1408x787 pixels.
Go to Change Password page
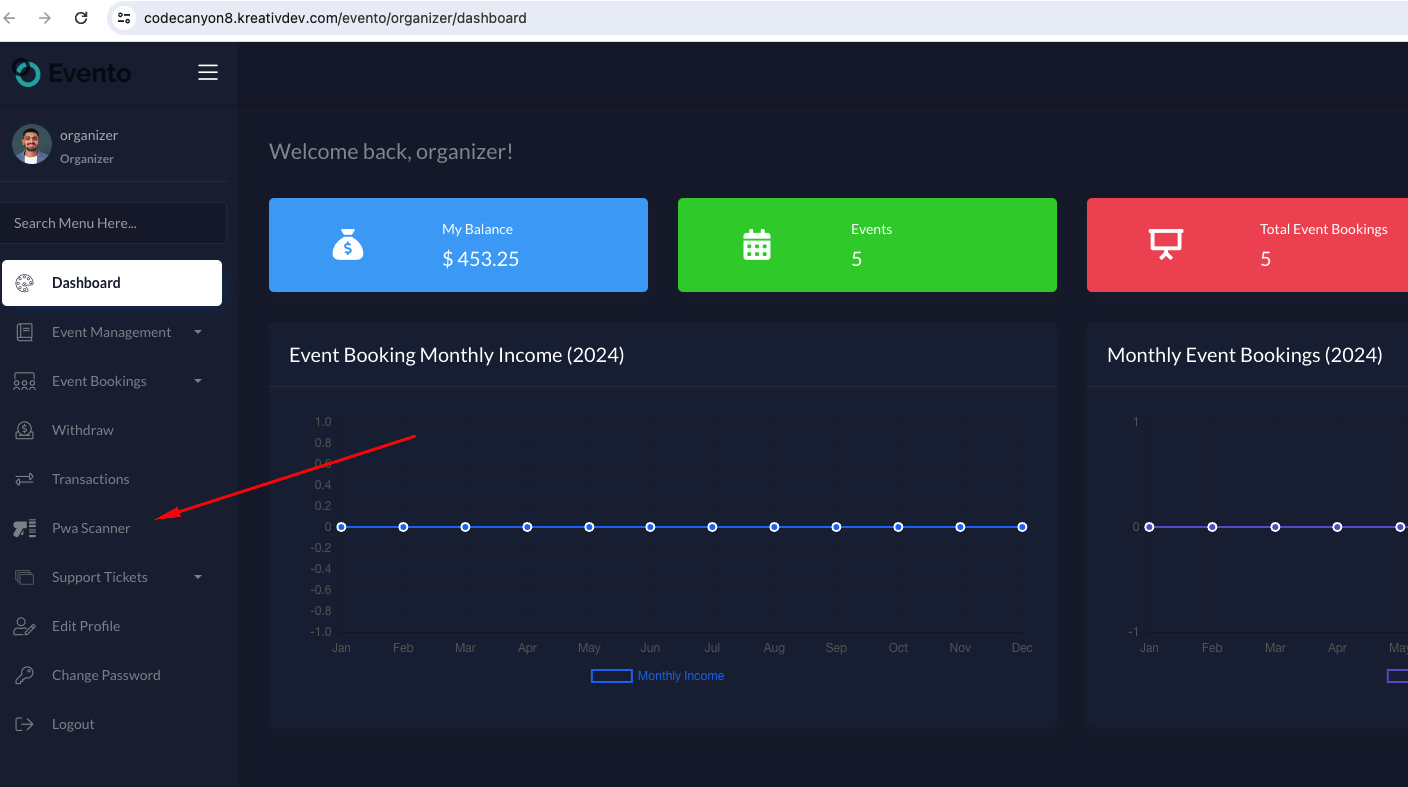[106, 675]
